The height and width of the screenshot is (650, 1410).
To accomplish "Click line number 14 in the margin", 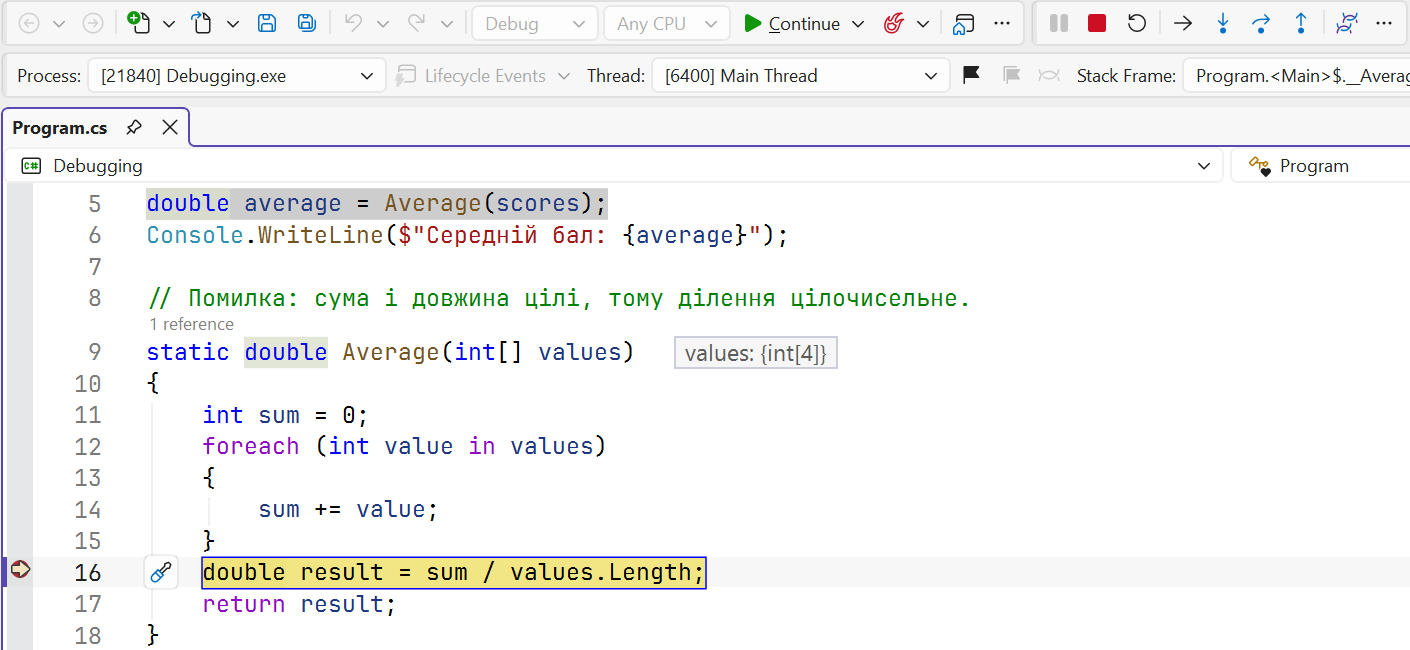I will (88, 510).
